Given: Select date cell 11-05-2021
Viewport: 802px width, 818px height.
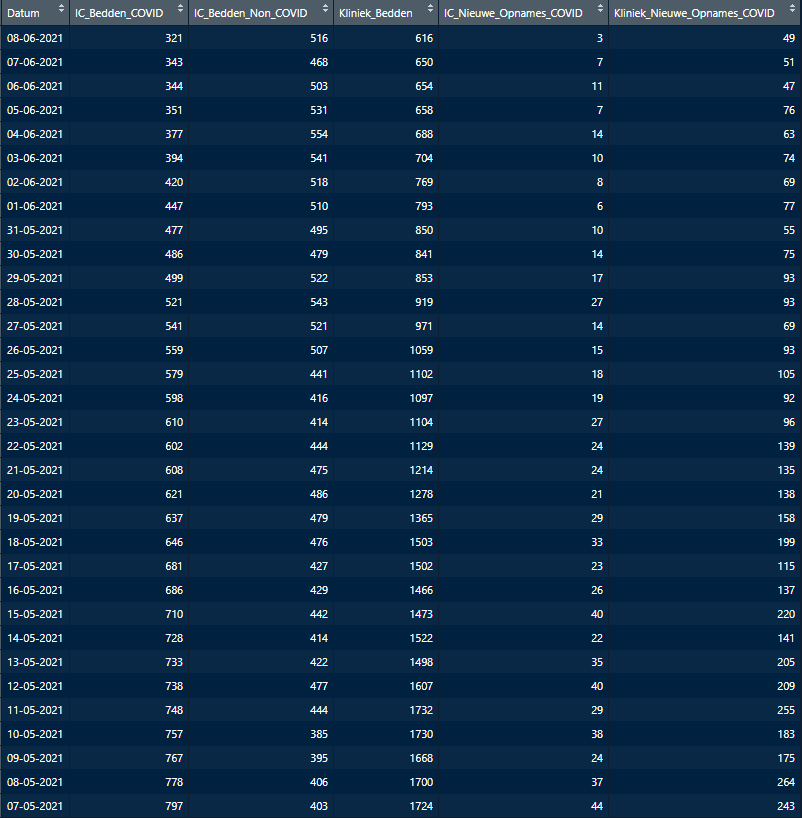Looking at the screenshot, I should click(35, 710).
